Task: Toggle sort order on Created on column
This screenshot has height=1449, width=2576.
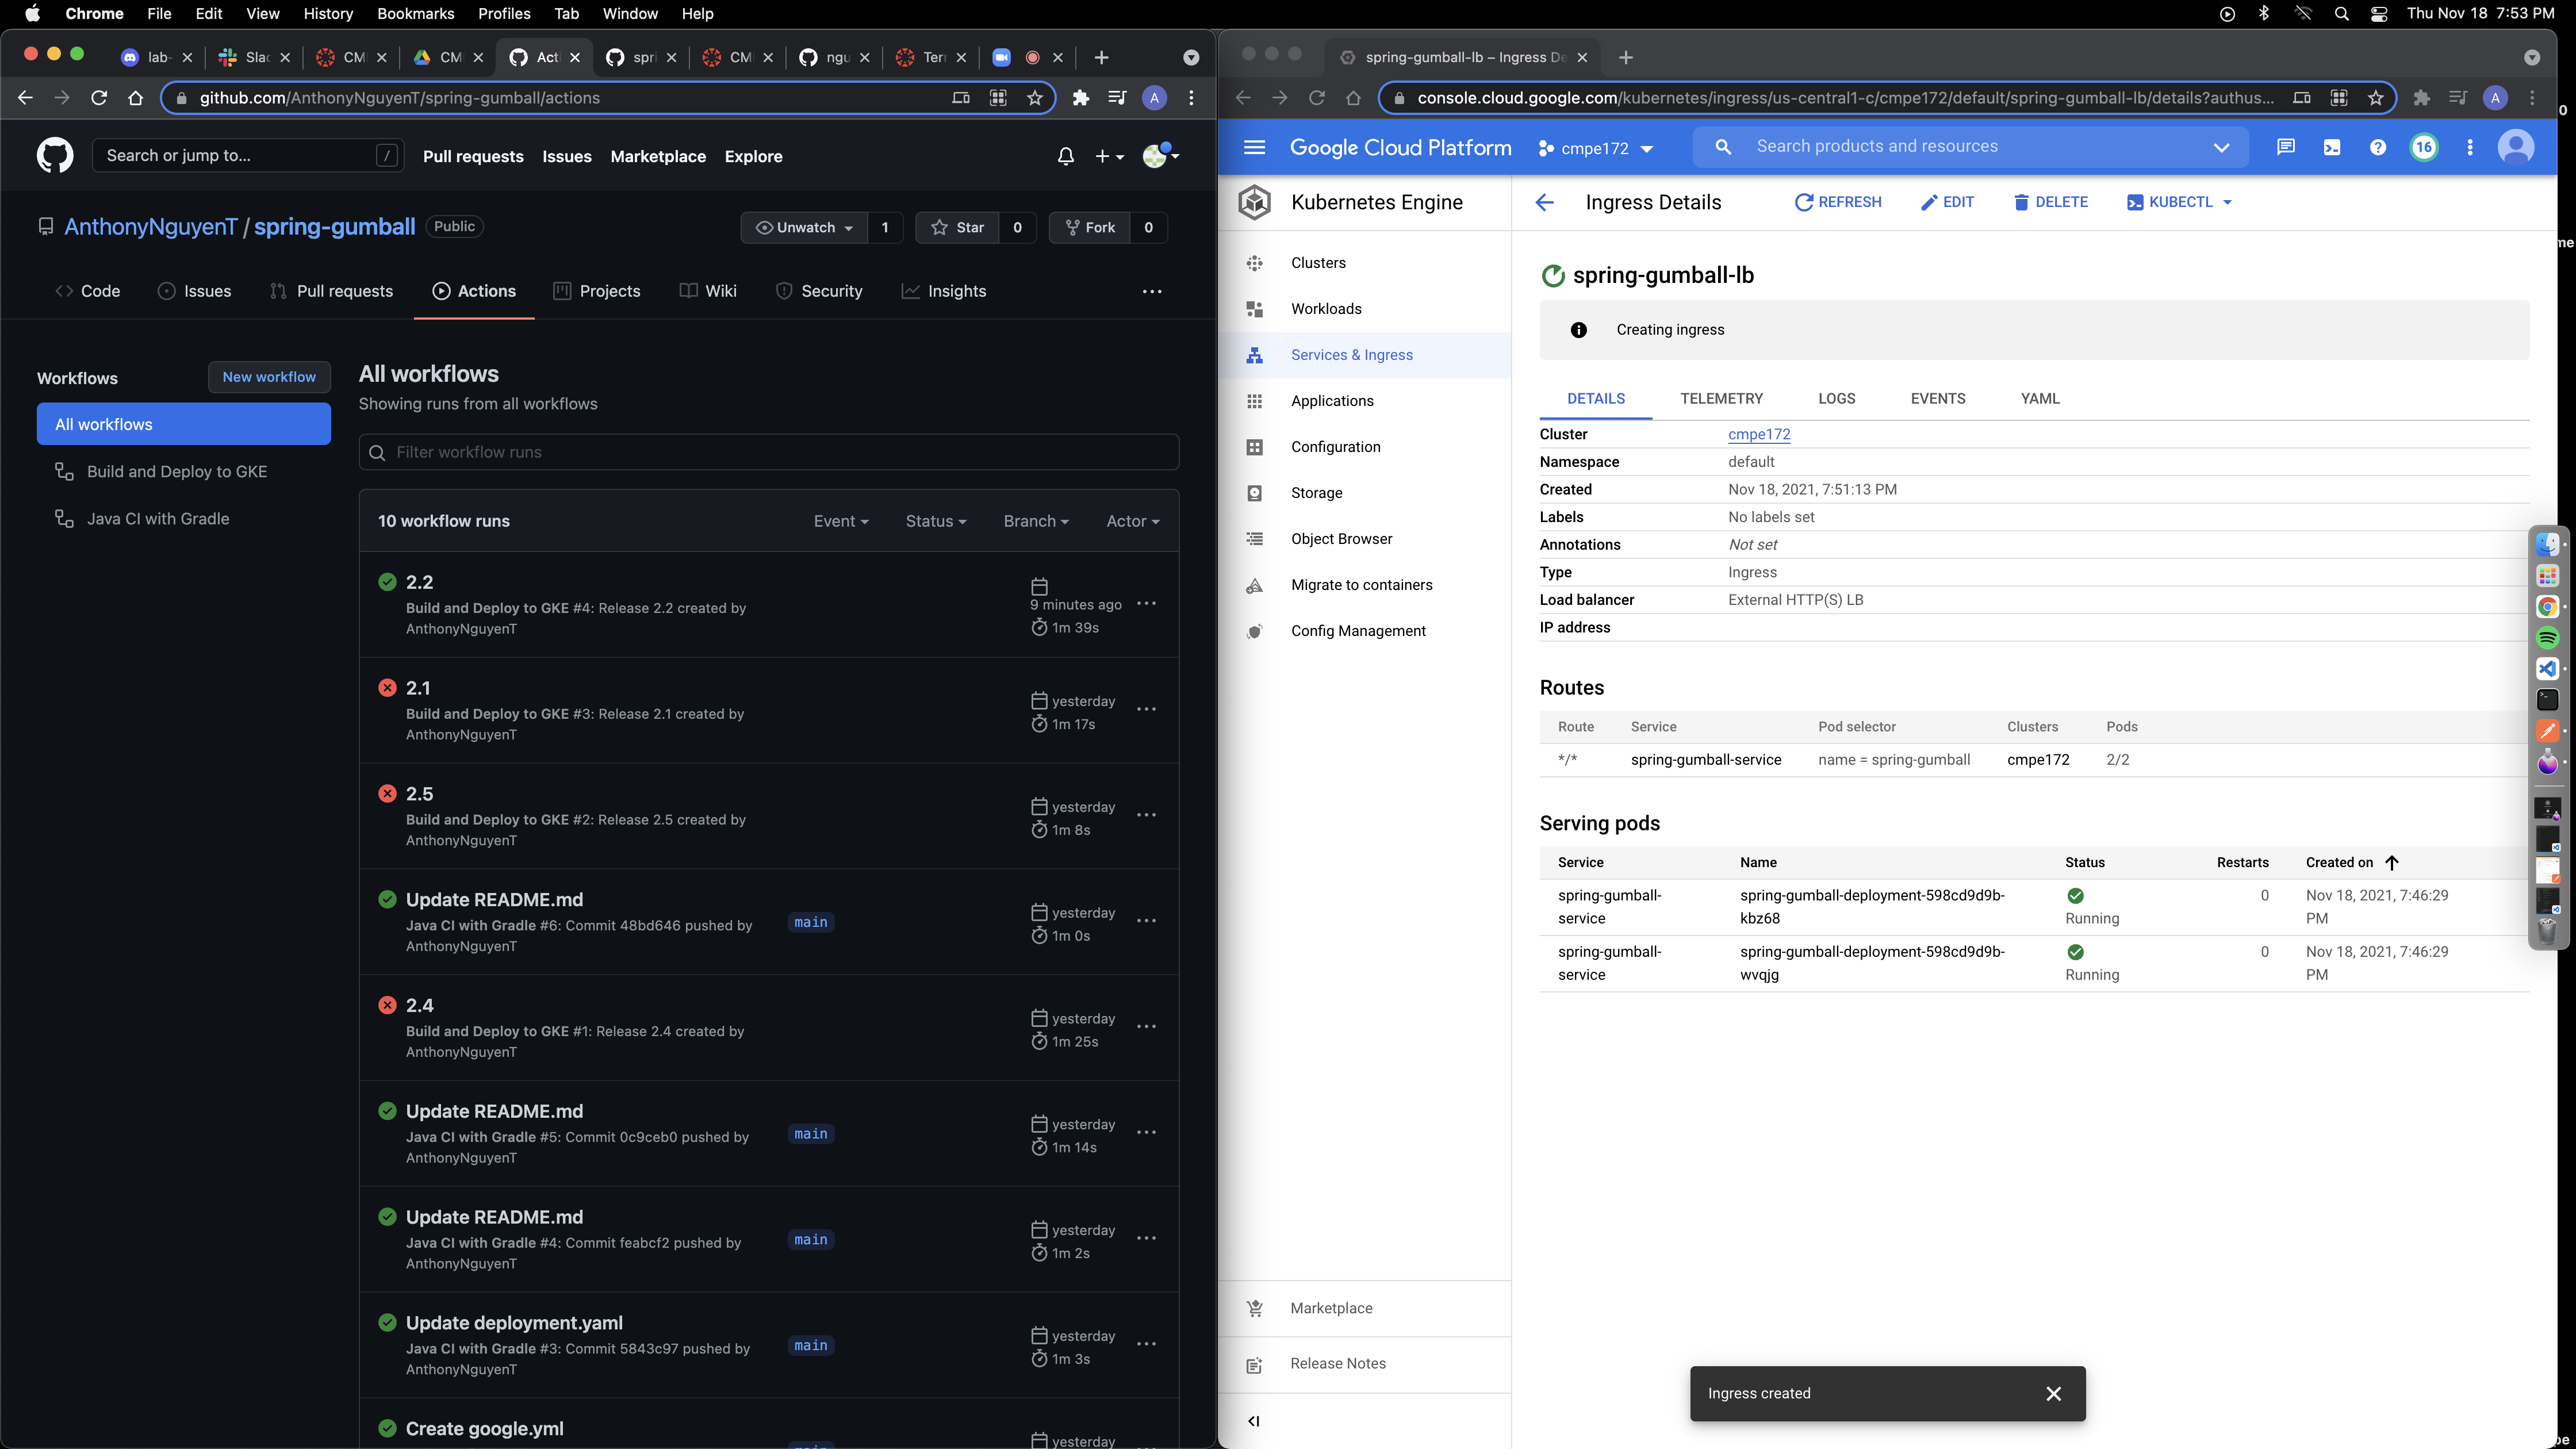Action: pos(2391,862)
